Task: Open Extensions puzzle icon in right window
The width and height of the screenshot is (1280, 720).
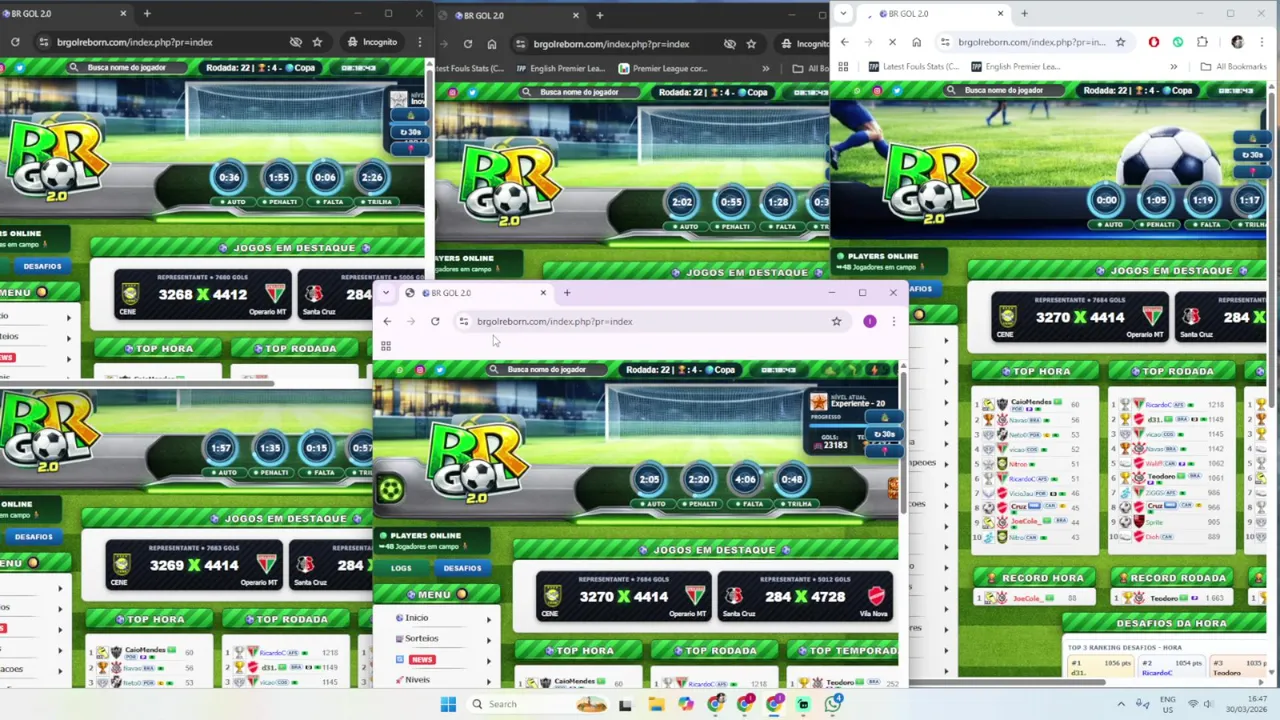Action: [1202, 42]
